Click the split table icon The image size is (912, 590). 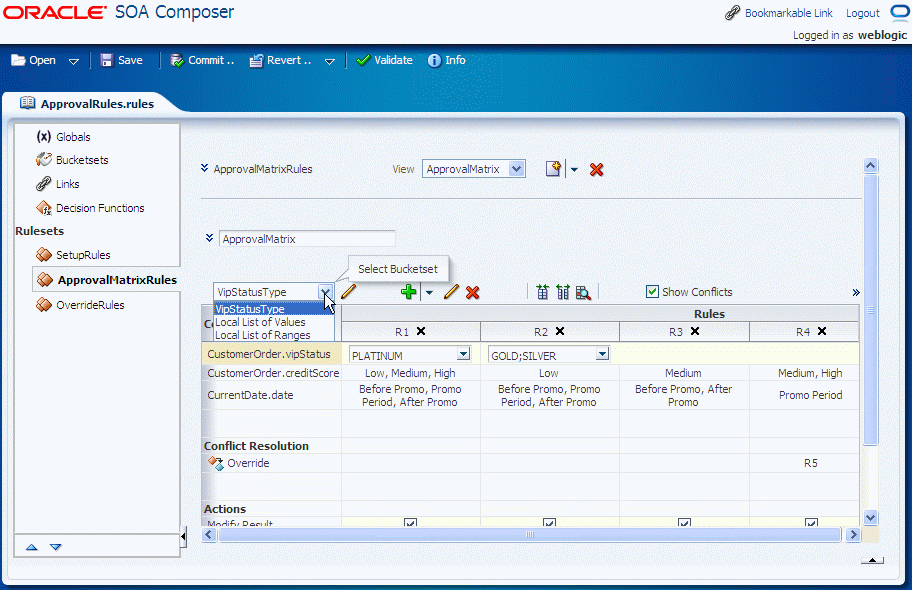(563, 292)
